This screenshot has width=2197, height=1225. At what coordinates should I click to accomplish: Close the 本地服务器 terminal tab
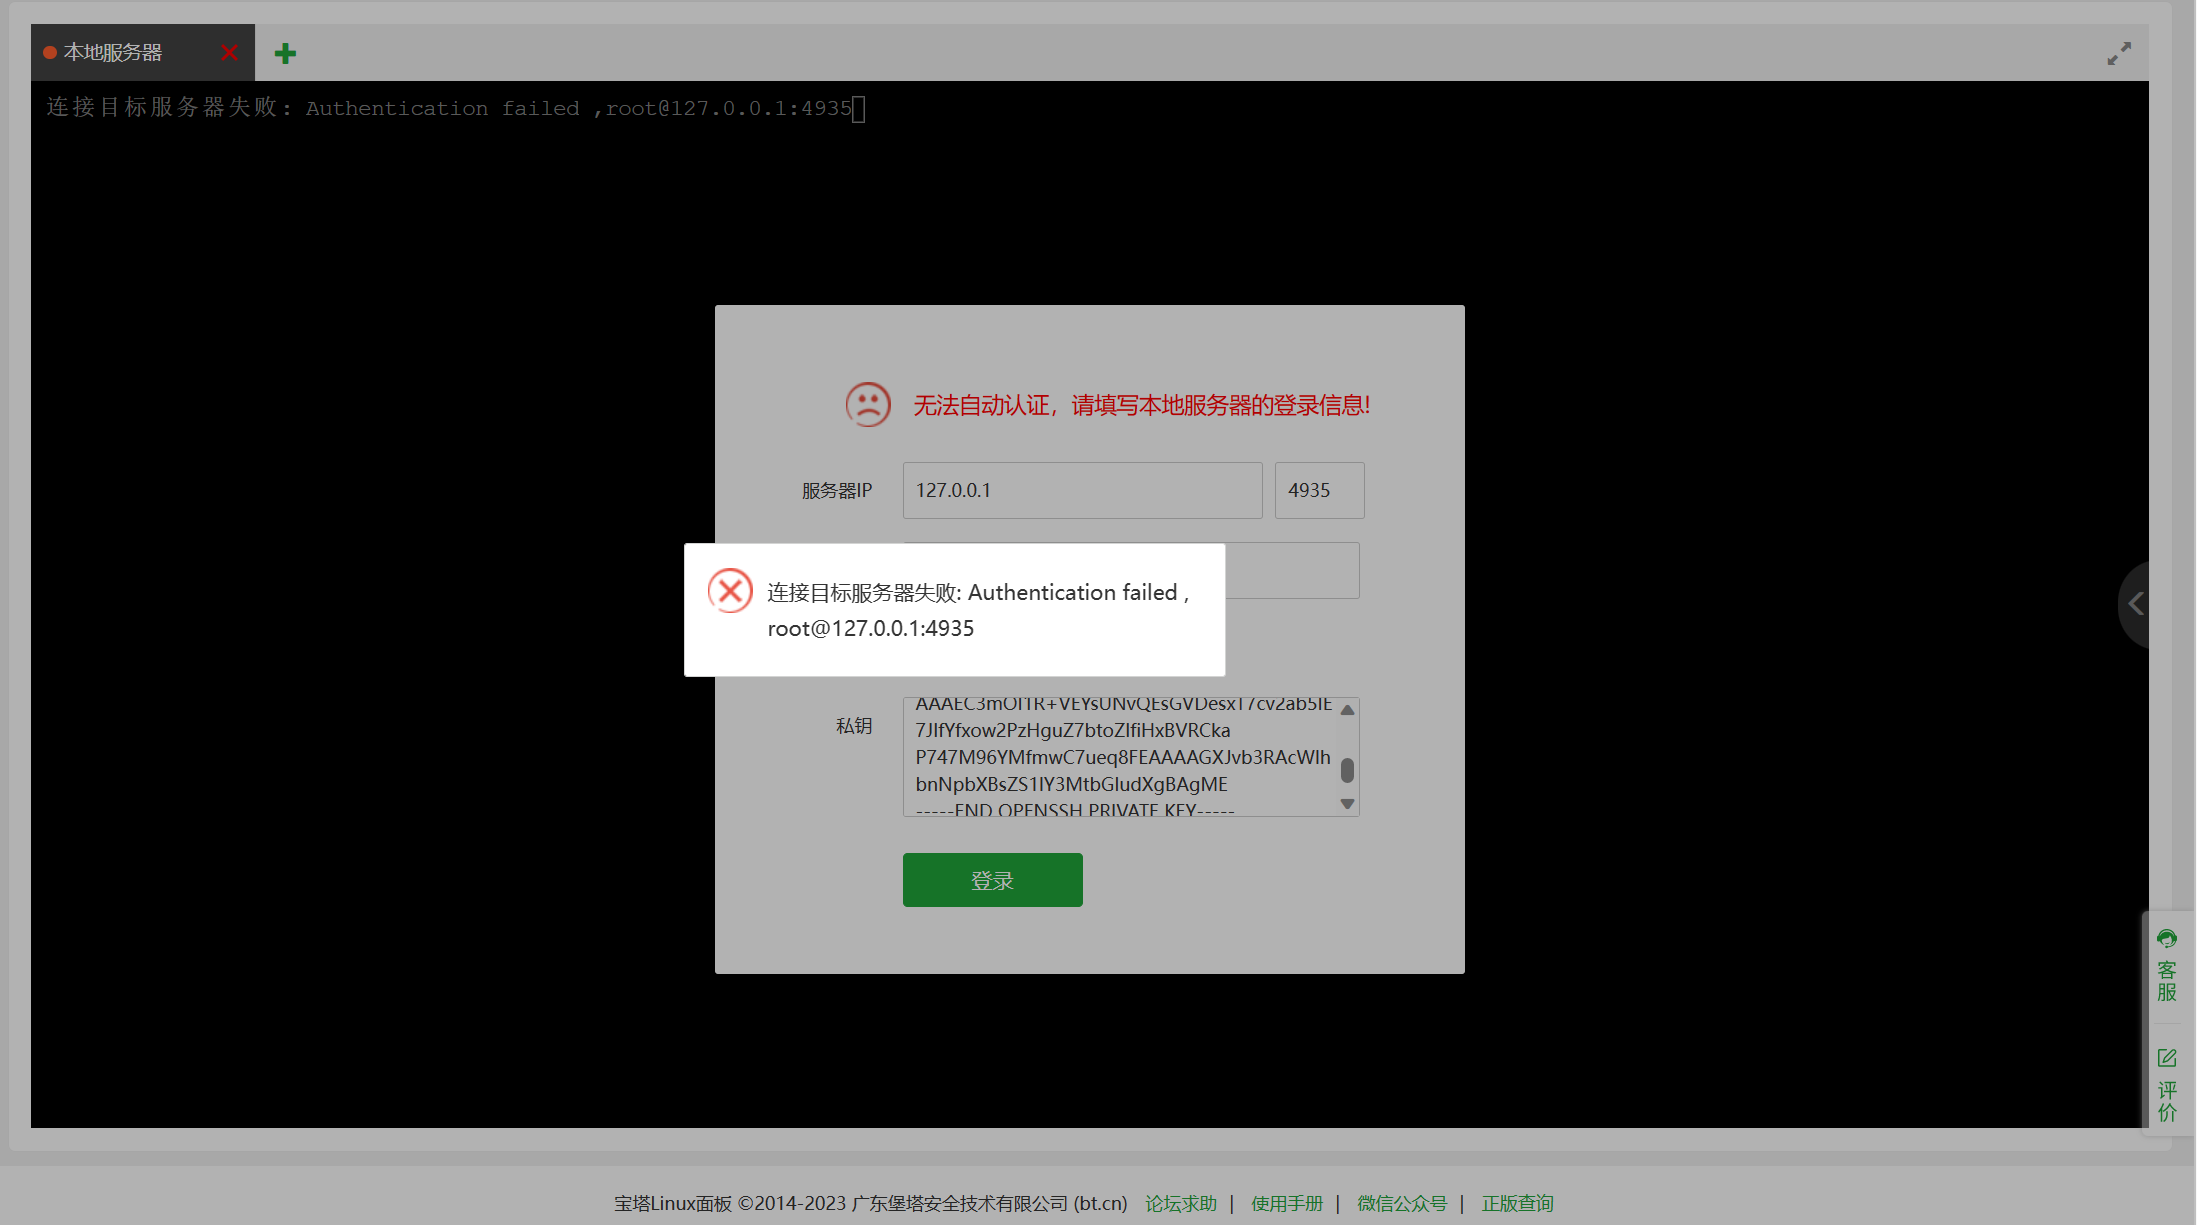(229, 53)
